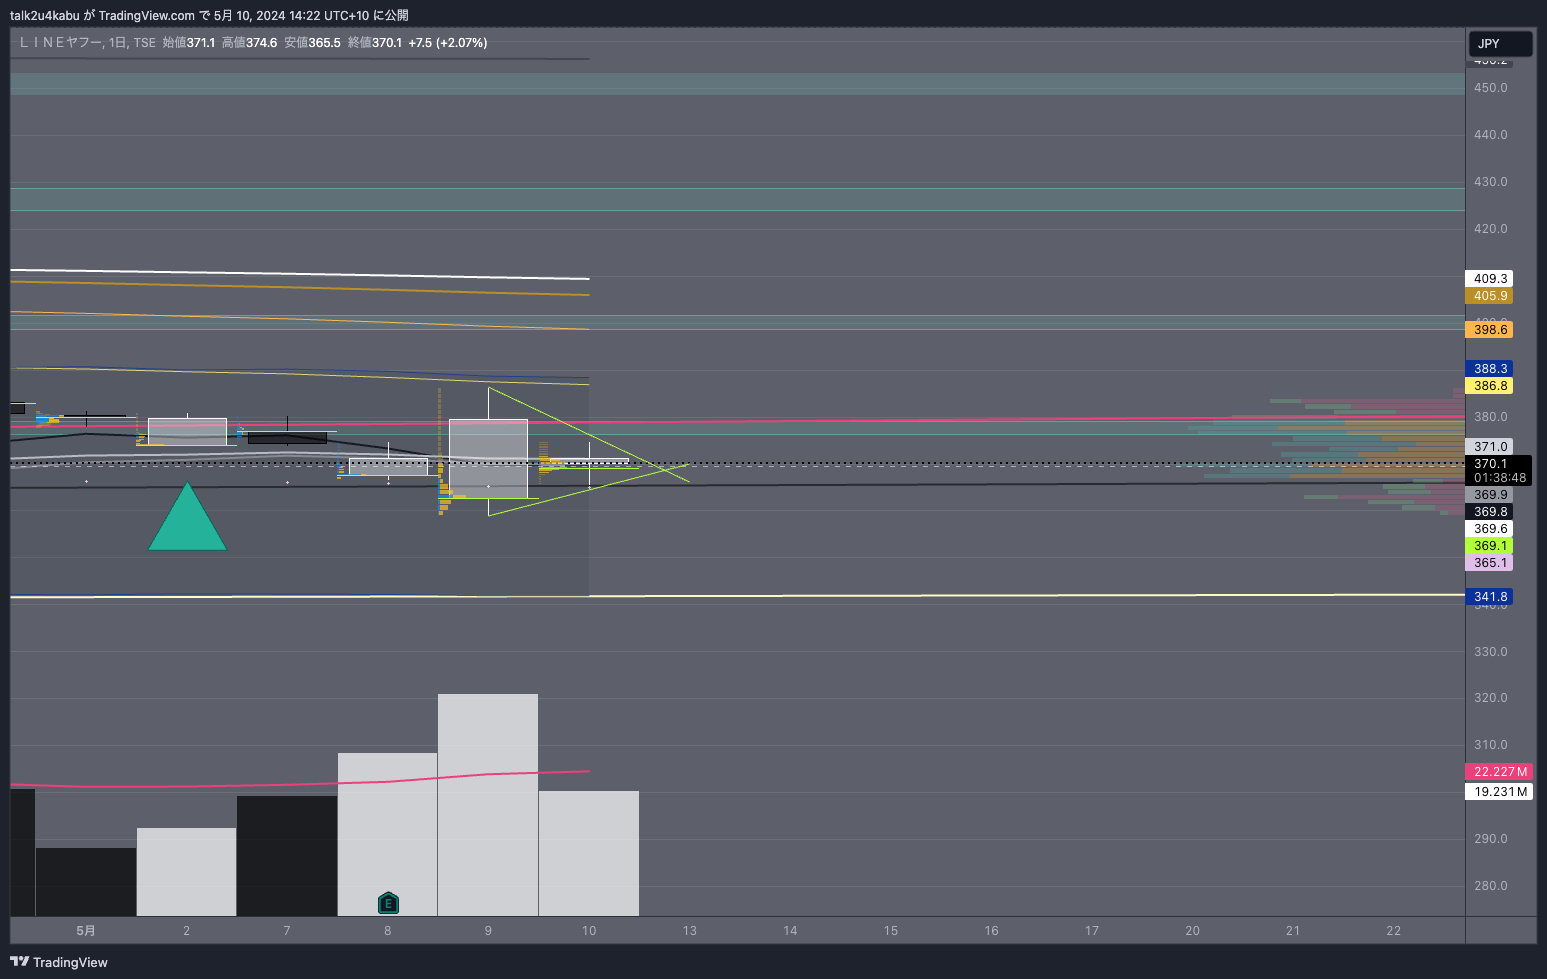
Task: Open the JPY currency selector
Action: tap(1500, 43)
